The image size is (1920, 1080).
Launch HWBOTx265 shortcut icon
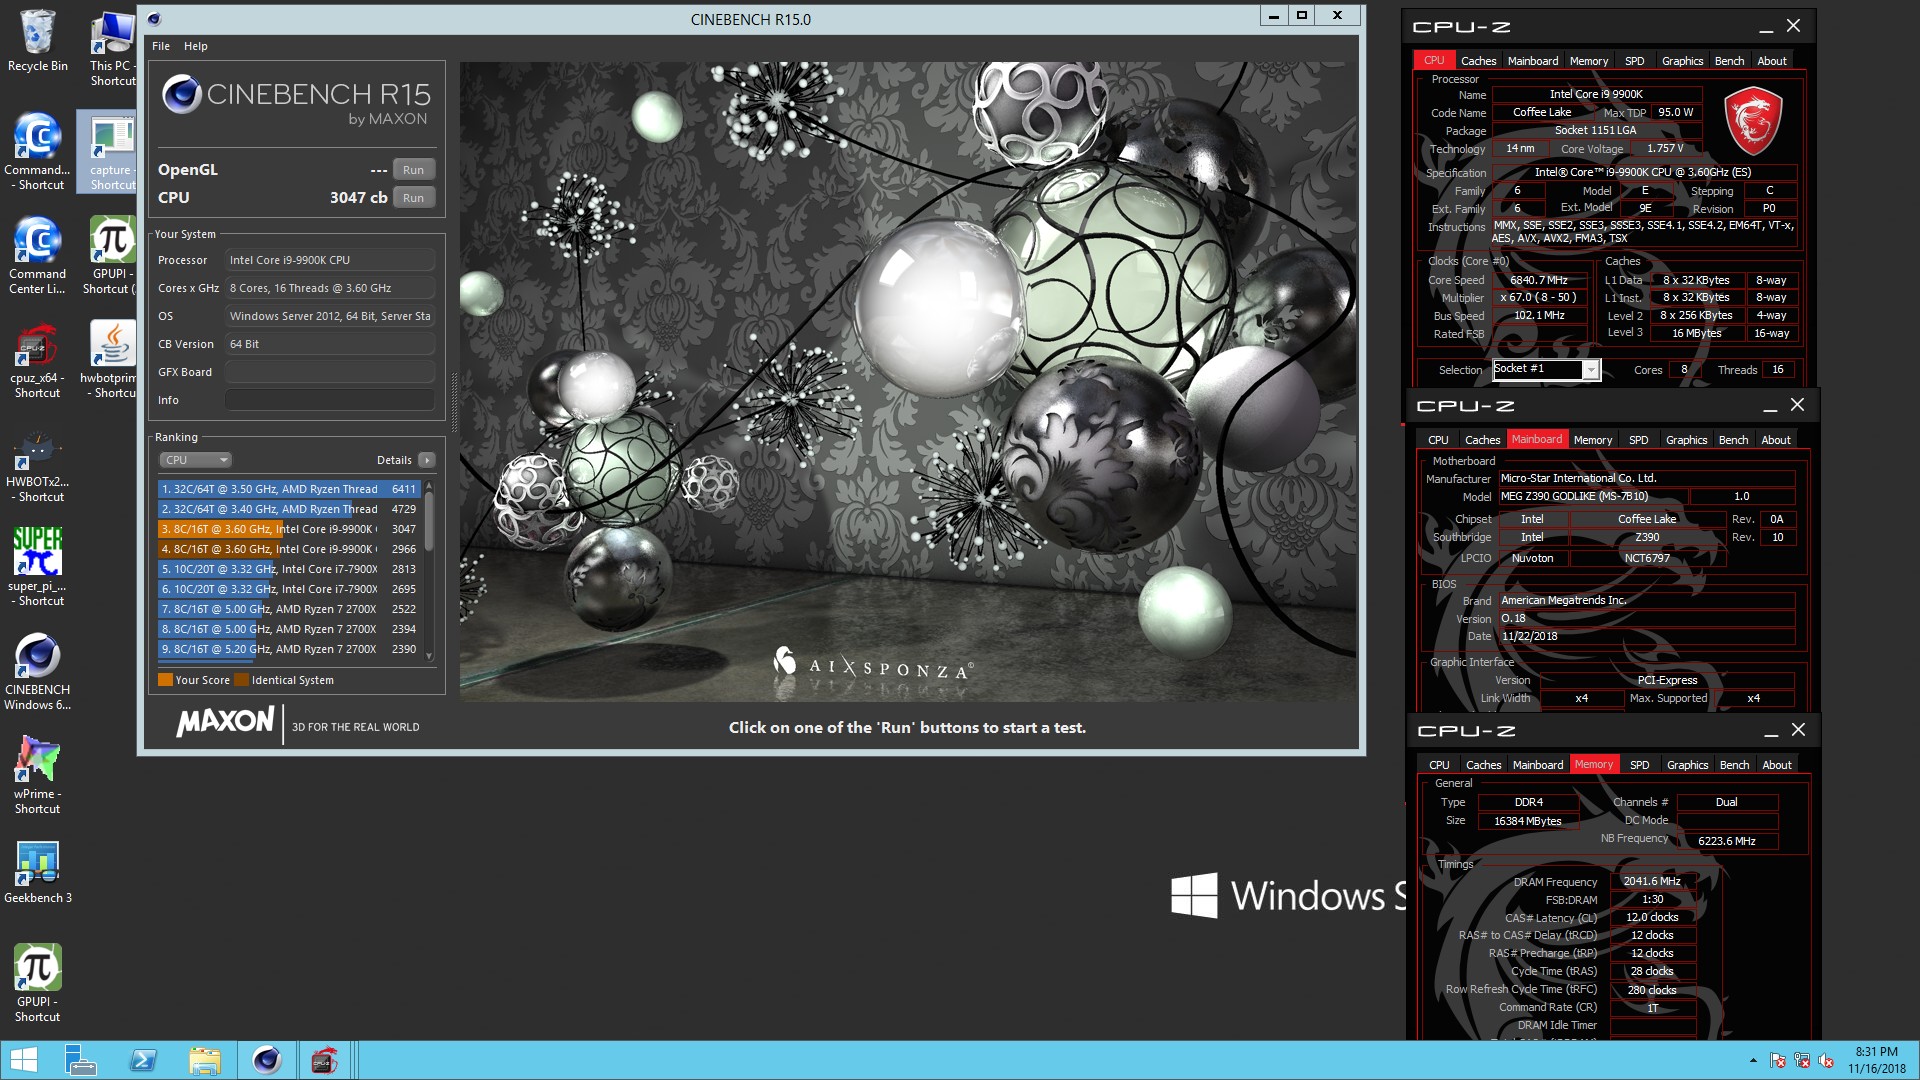[38, 464]
